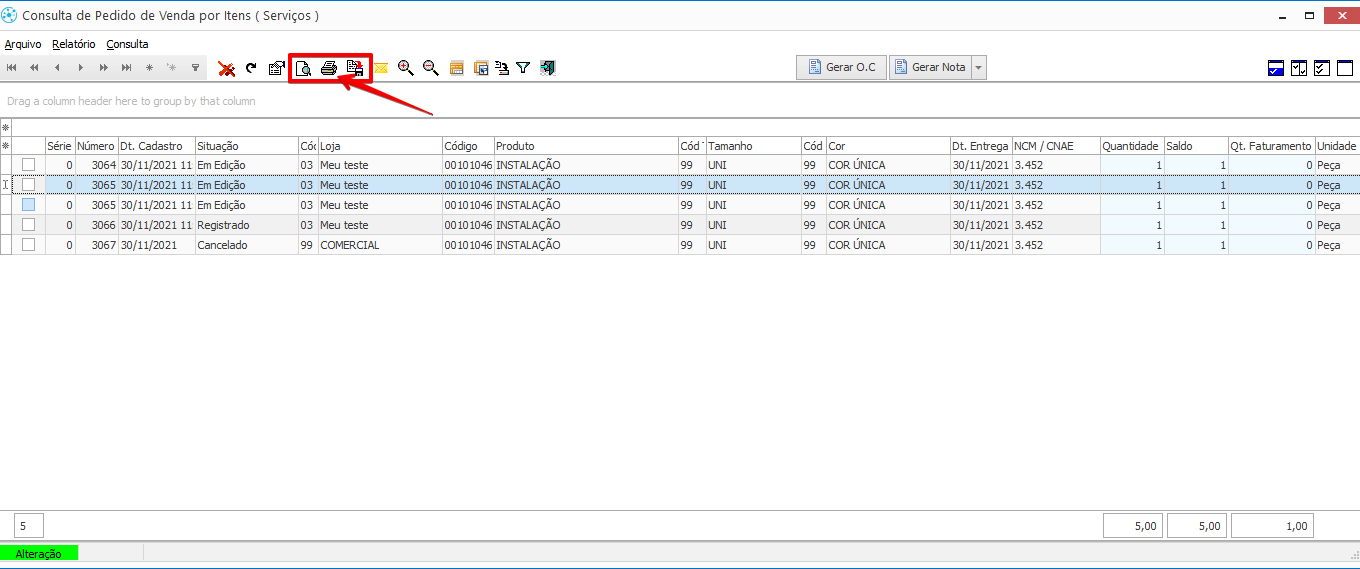This screenshot has height=569, width=1360.
Task: Click the next record arrow
Action: [x=80, y=68]
